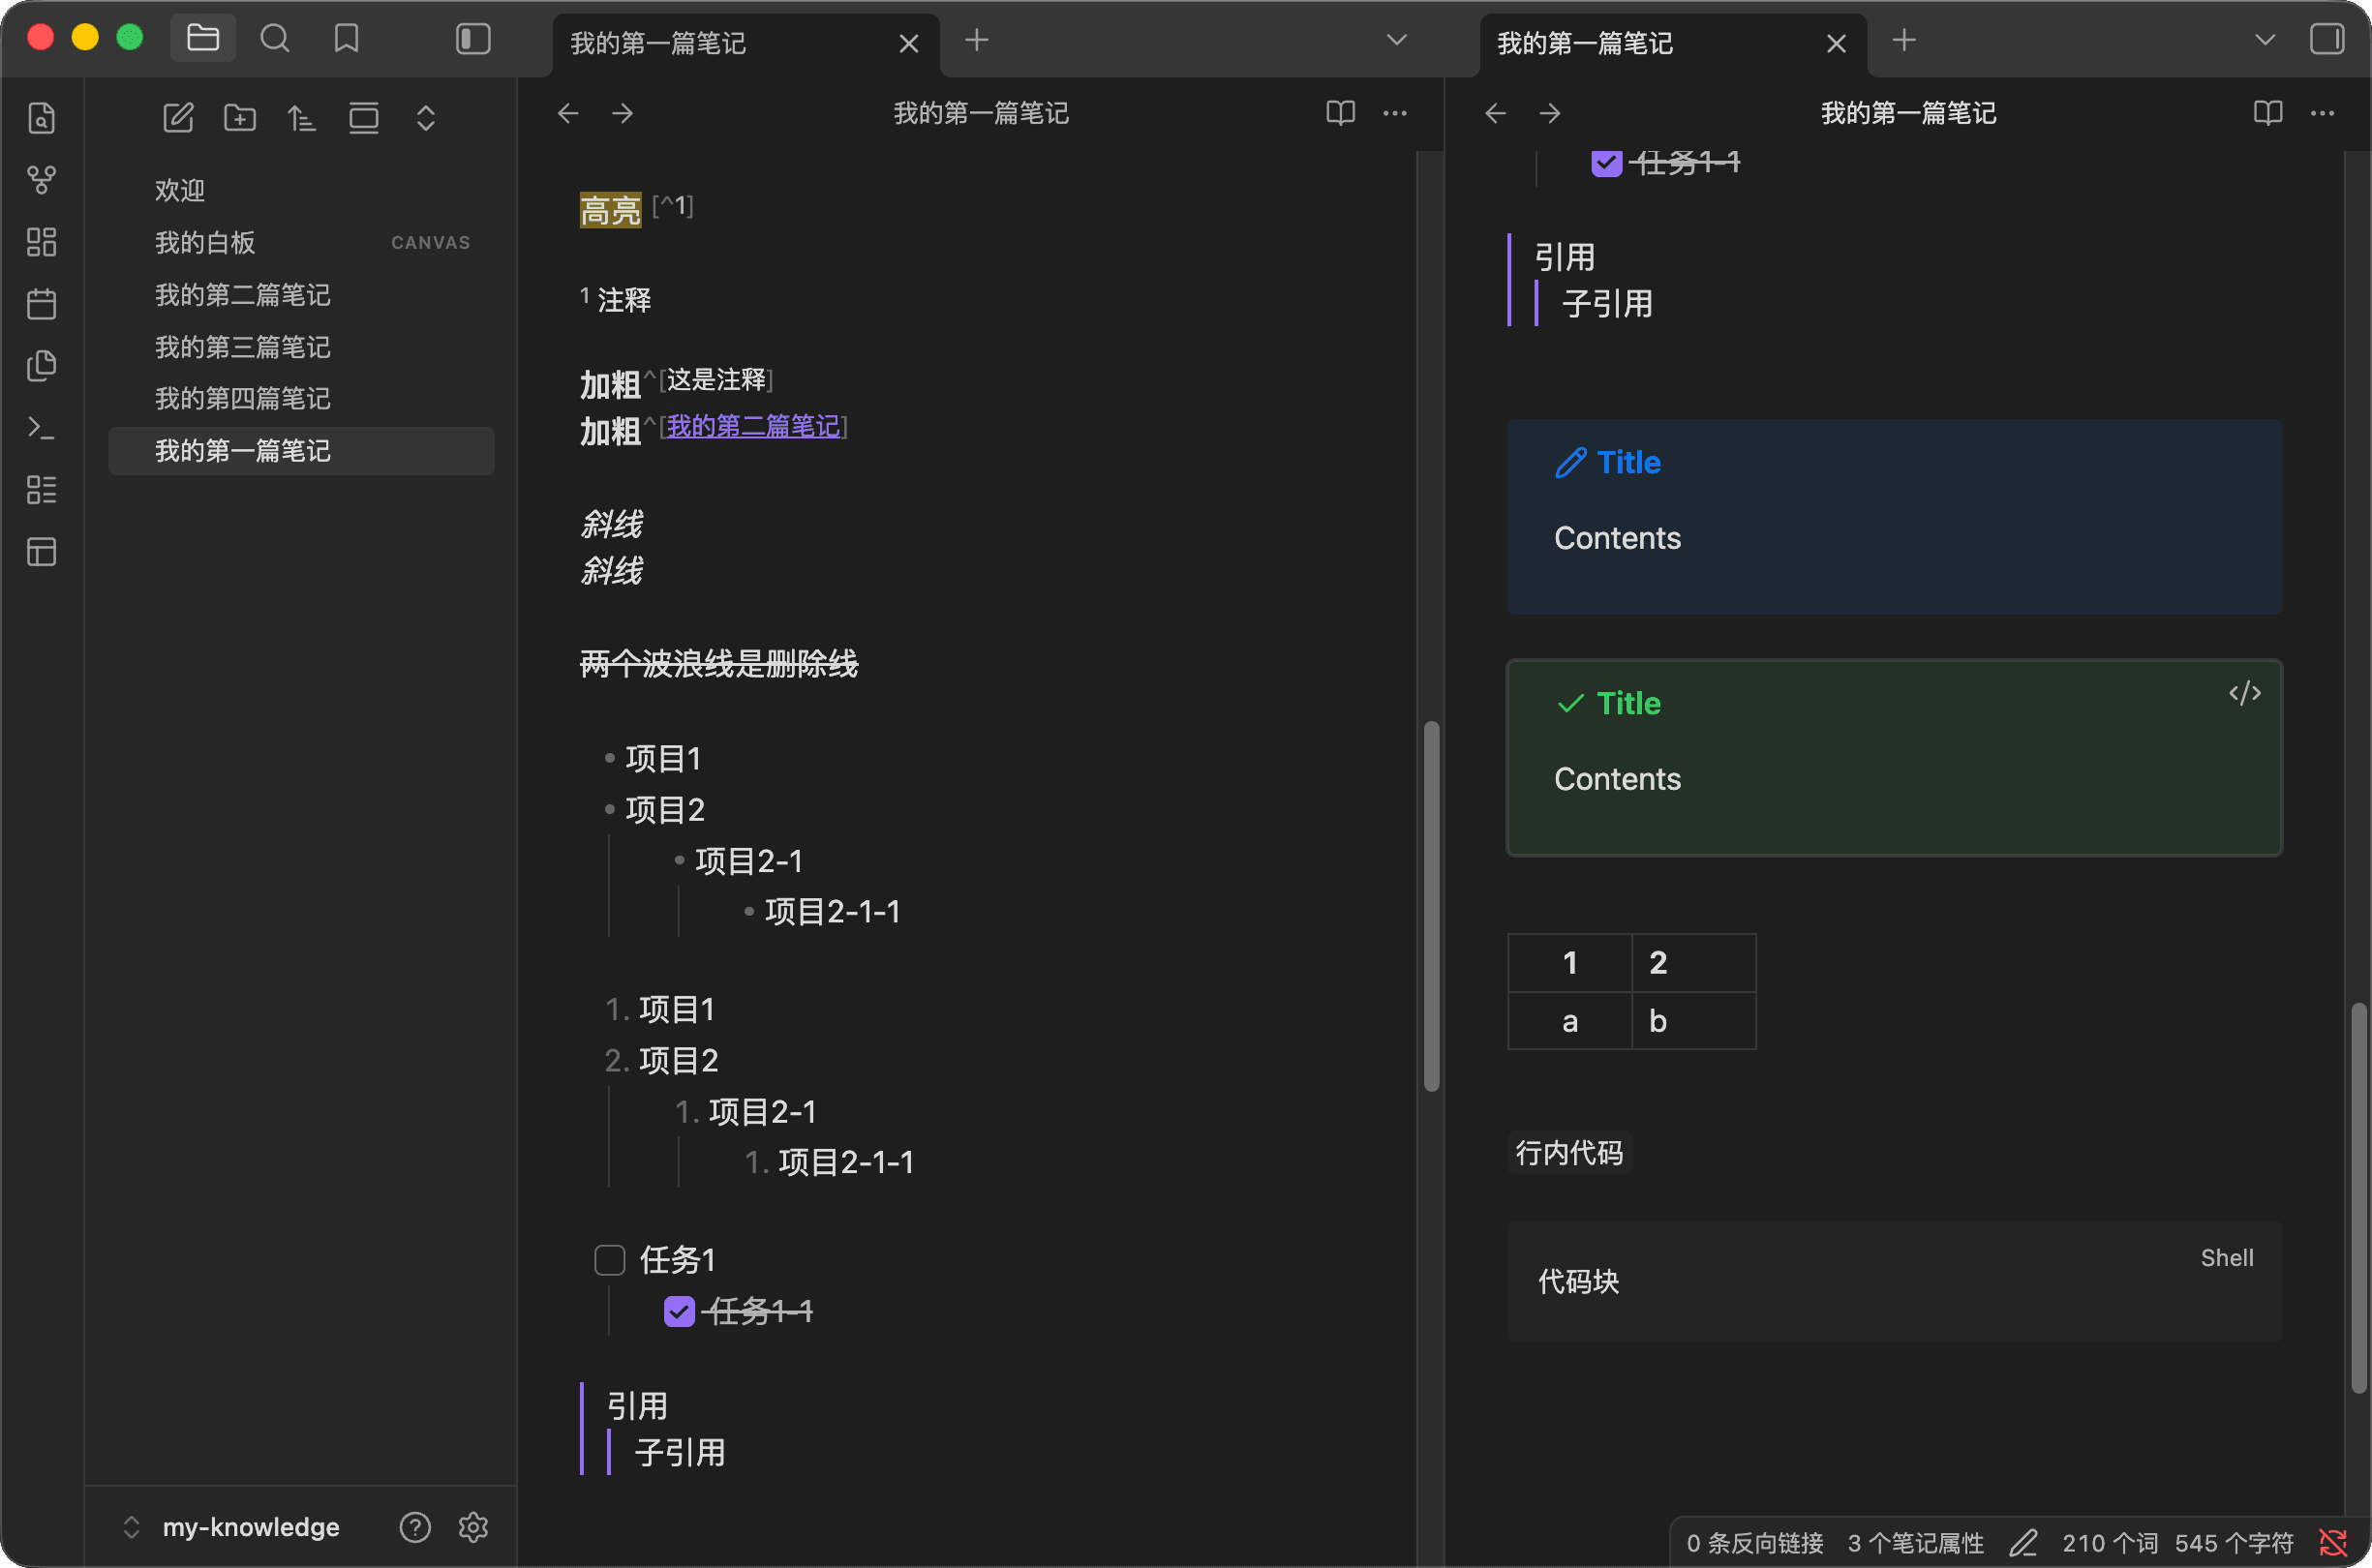The image size is (2372, 1568).
Task: Open the bookmarks panel icon
Action: [x=346, y=39]
